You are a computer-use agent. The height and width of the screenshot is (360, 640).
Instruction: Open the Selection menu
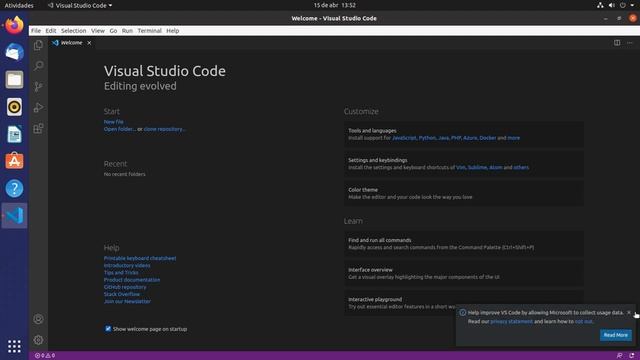(x=73, y=31)
